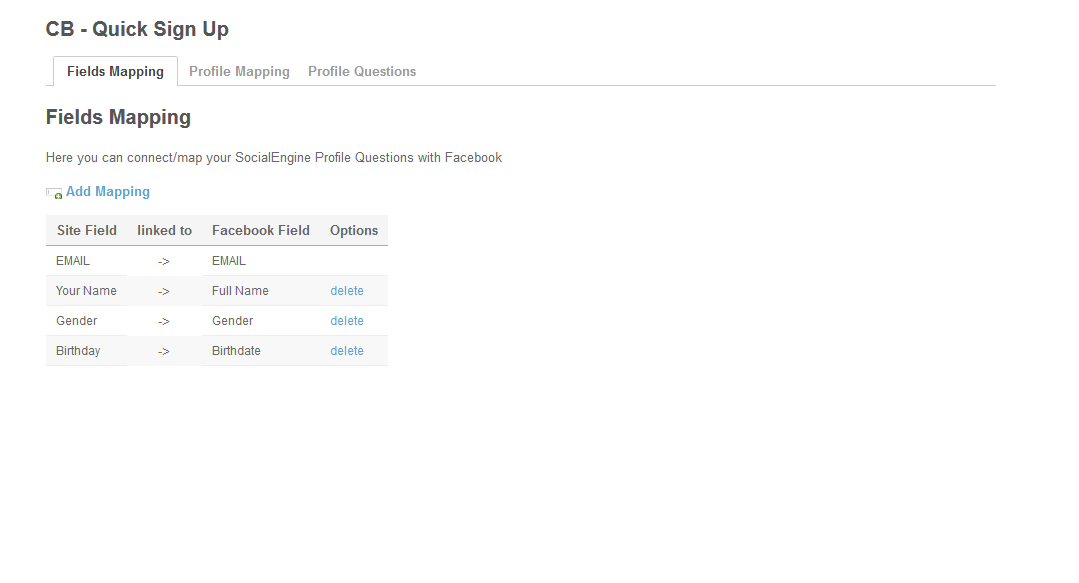This screenshot has width=1079, height=583.
Task: Click the Fields Mapping section heading
Action: pyautogui.click(x=118, y=117)
